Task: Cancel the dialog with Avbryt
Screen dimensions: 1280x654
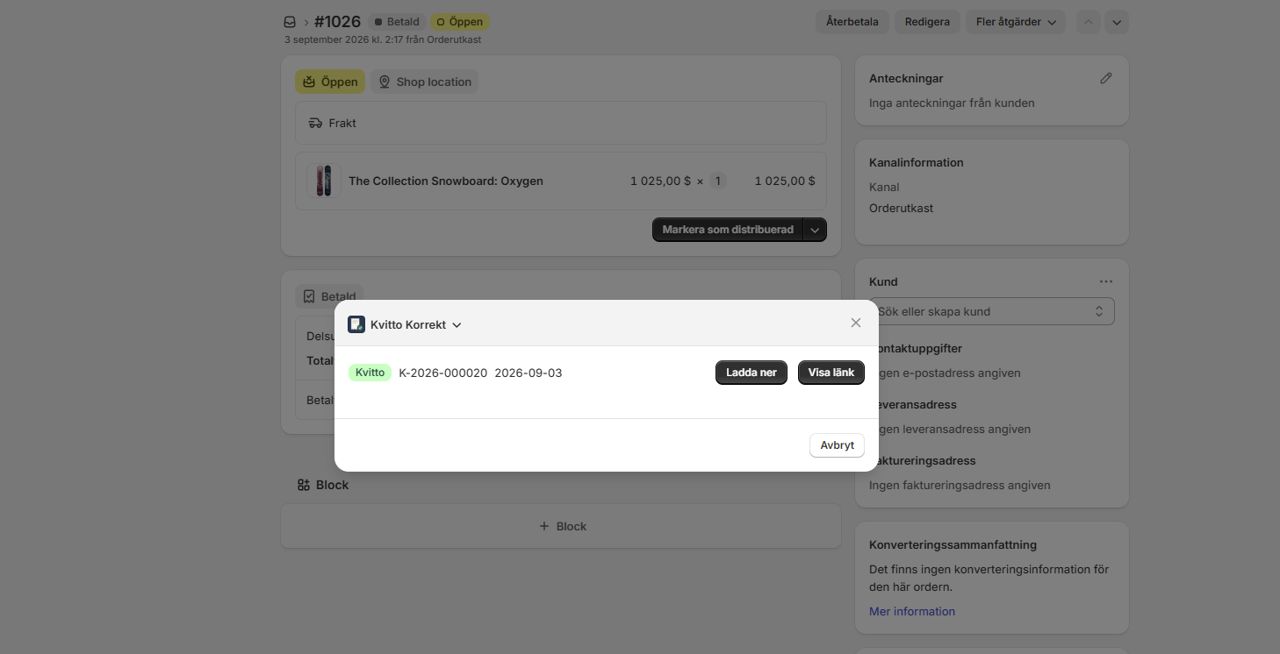Action: [x=837, y=445]
